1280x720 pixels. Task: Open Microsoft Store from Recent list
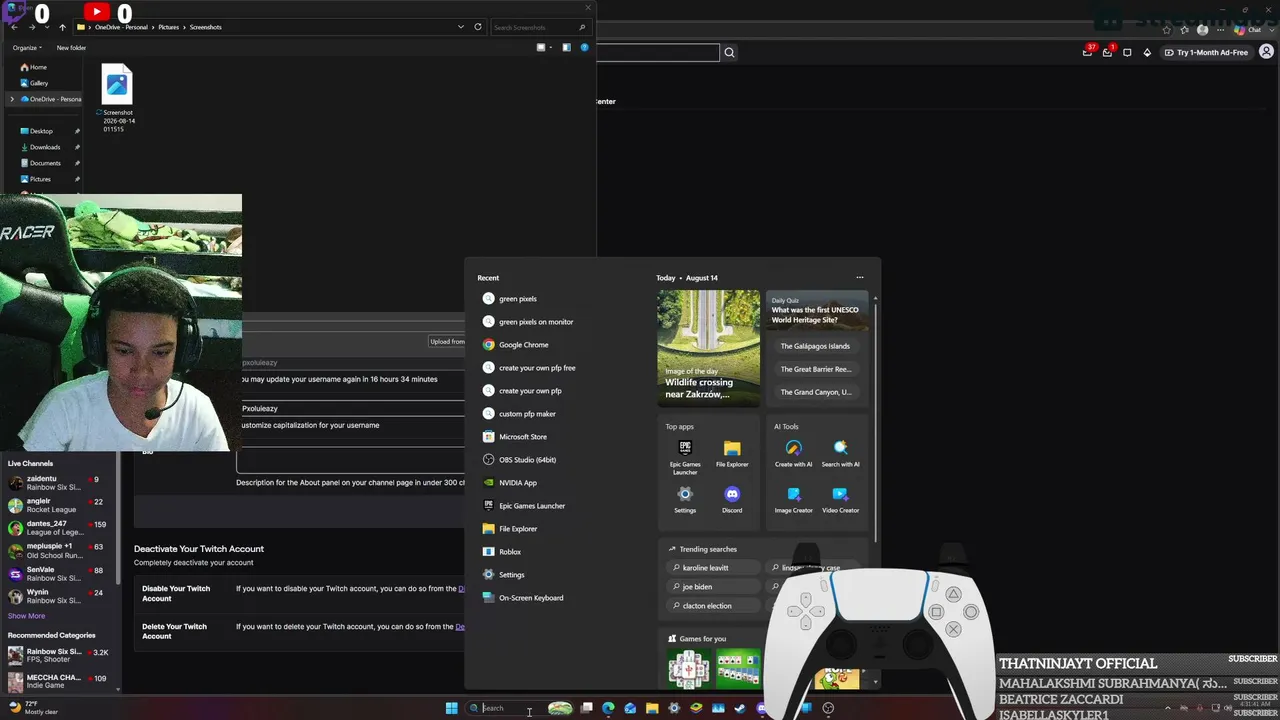pyautogui.click(x=515, y=437)
